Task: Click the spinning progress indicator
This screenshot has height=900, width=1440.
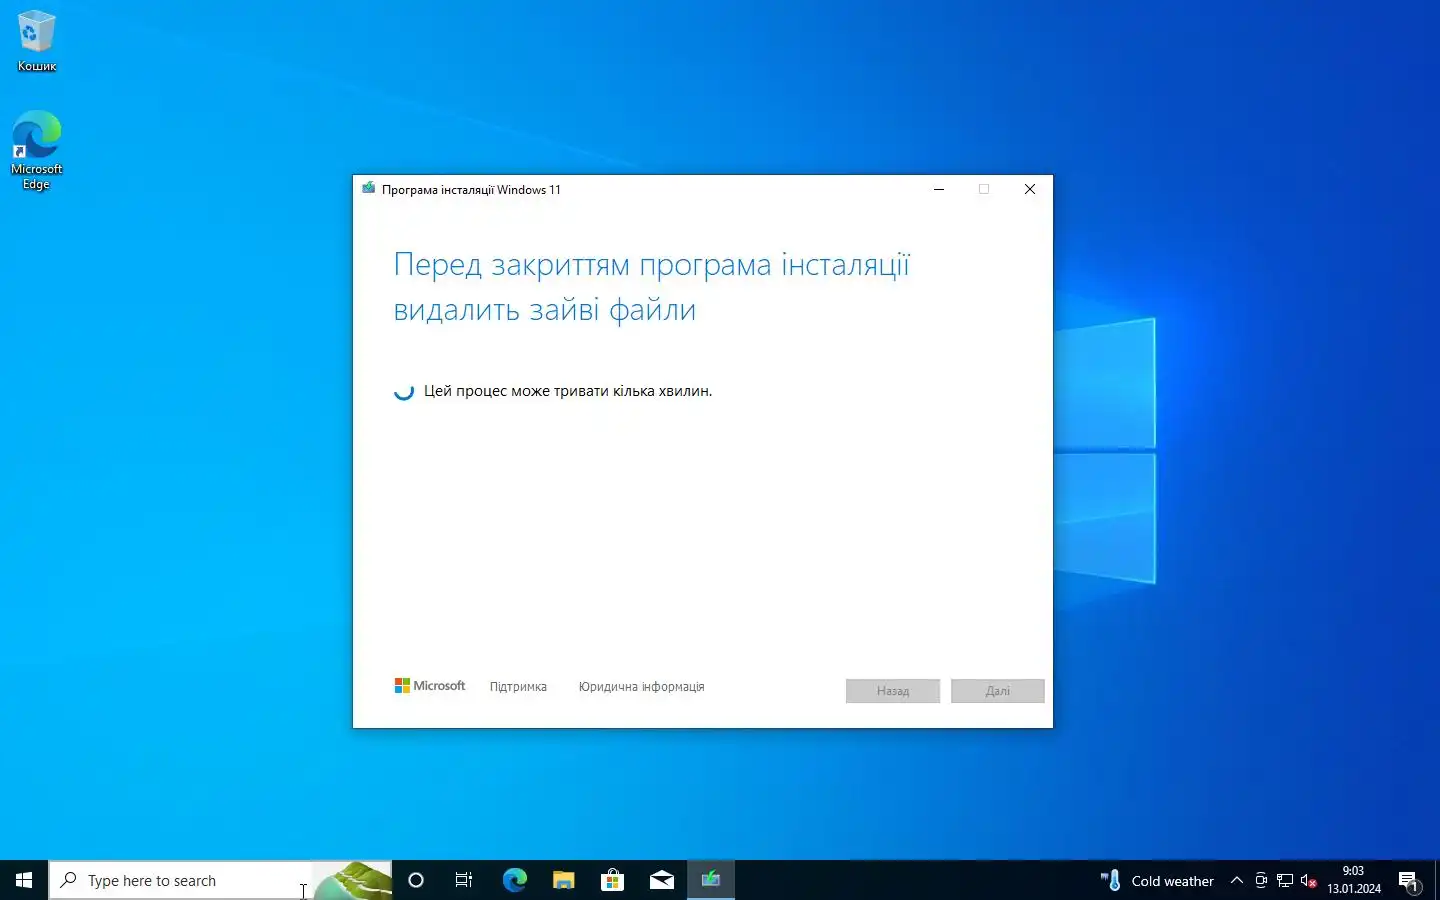Action: coord(404,391)
